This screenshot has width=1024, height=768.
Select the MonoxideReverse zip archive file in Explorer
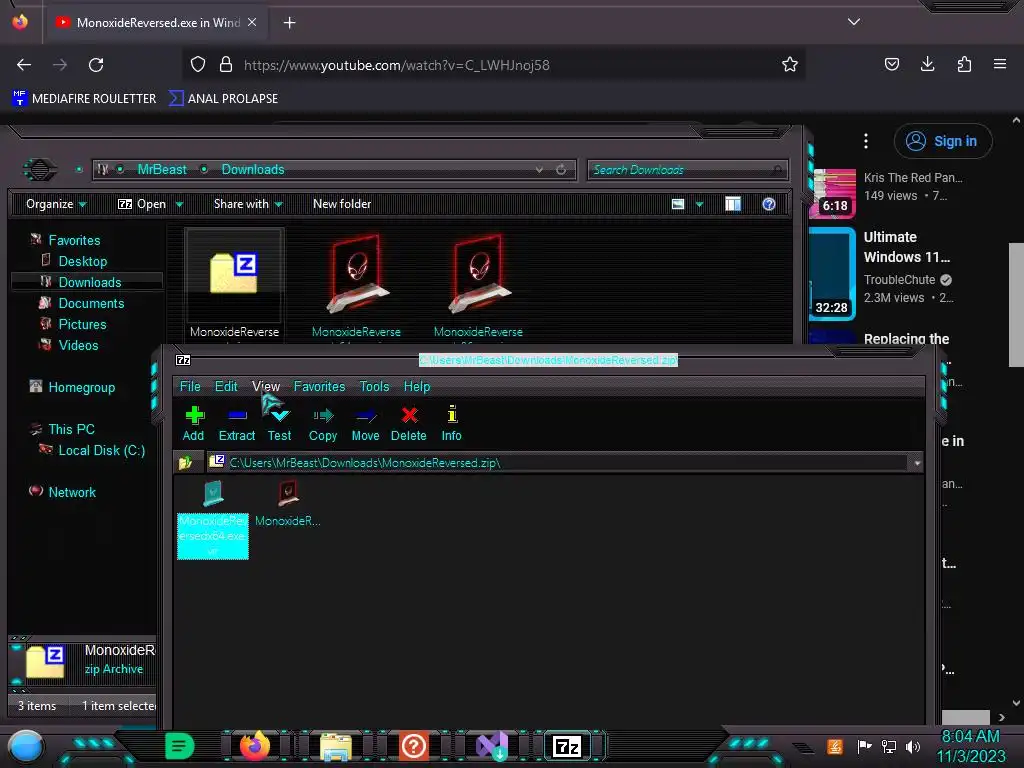click(234, 284)
